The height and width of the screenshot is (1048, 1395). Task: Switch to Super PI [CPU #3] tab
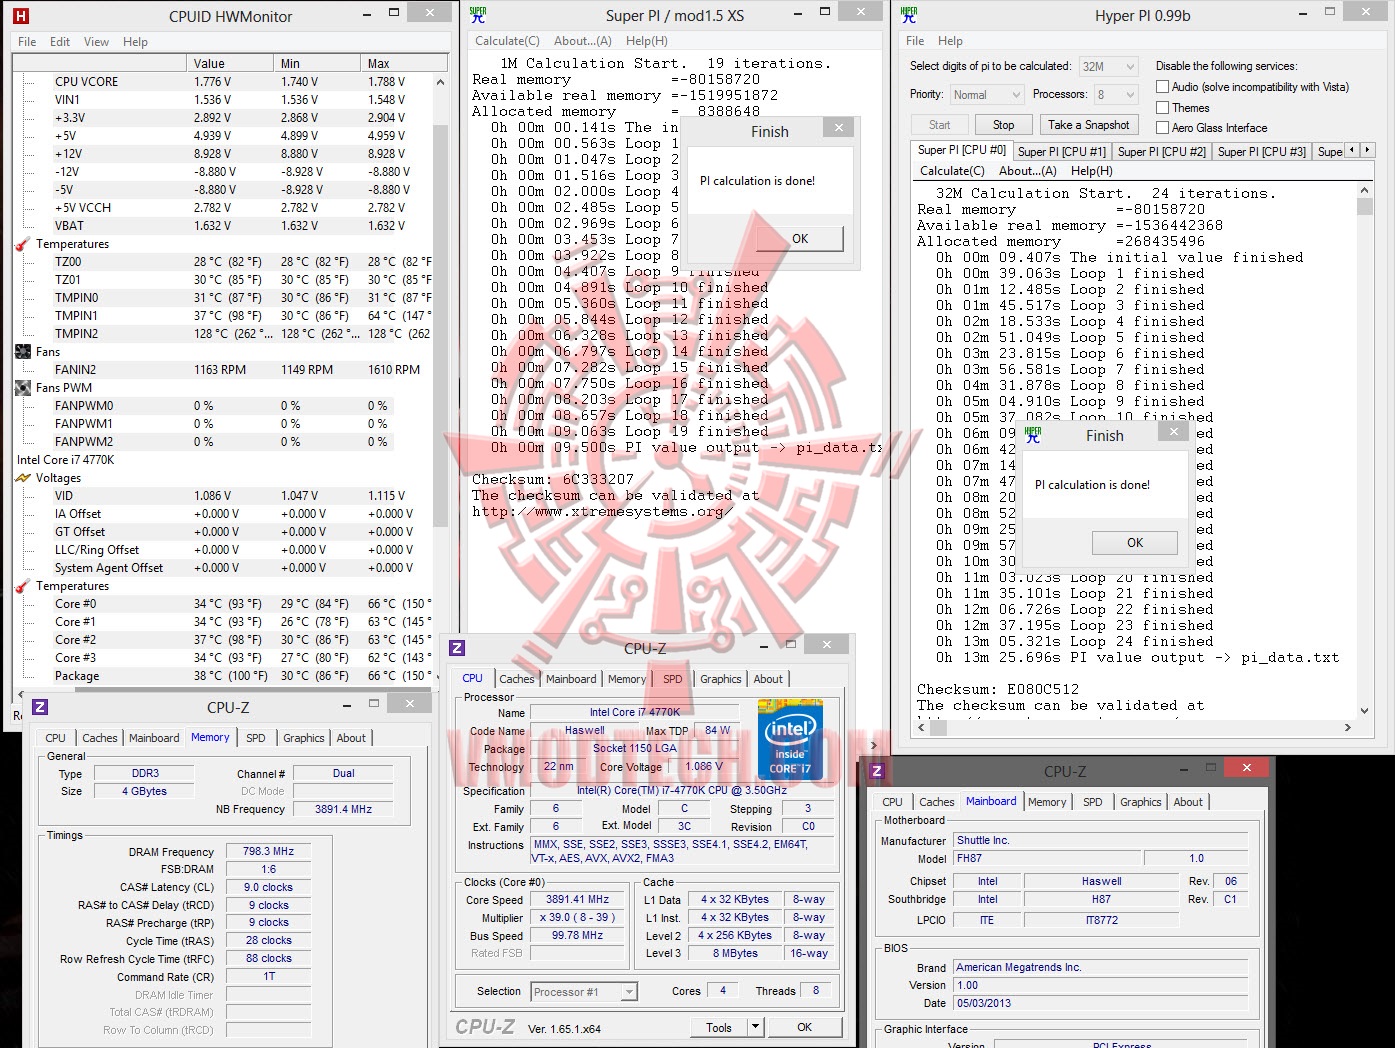(x=1261, y=152)
